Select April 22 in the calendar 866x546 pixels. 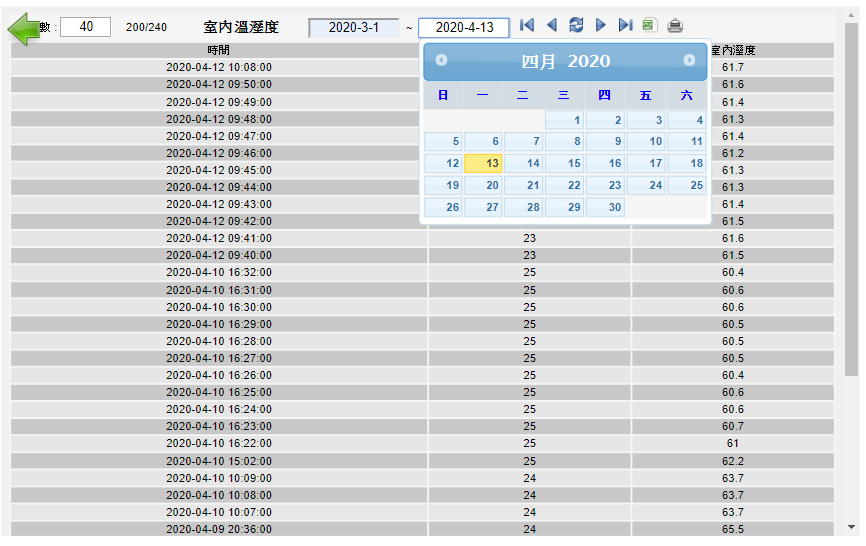(565, 185)
